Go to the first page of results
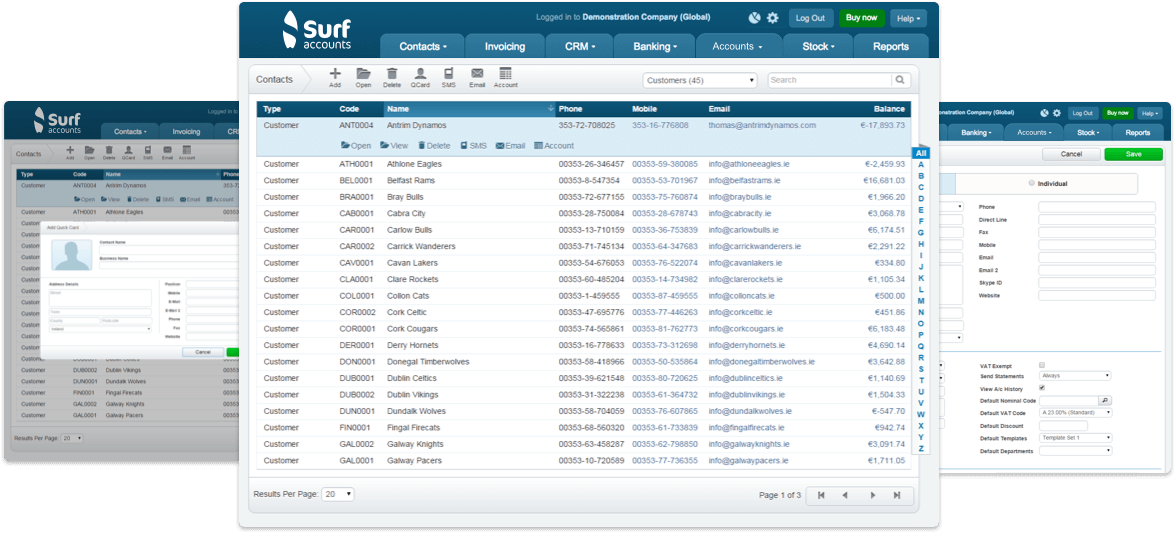 click(821, 496)
